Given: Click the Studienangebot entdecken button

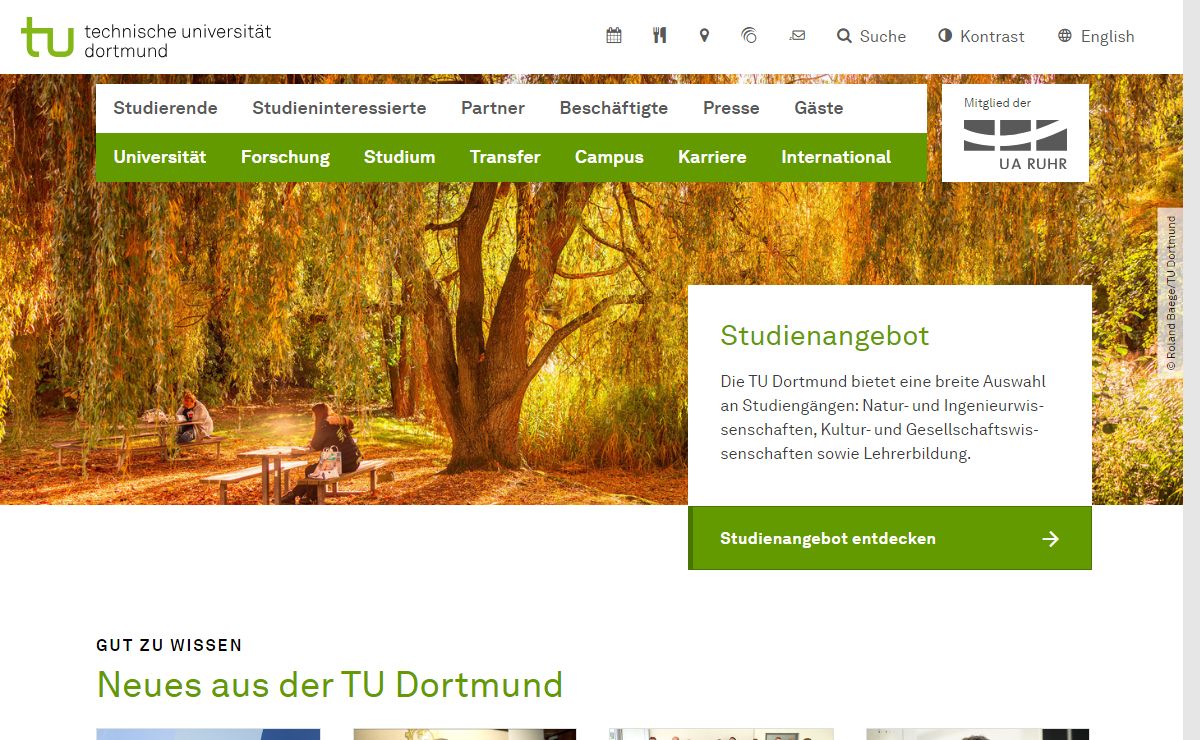Looking at the screenshot, I should pos(890,538).
